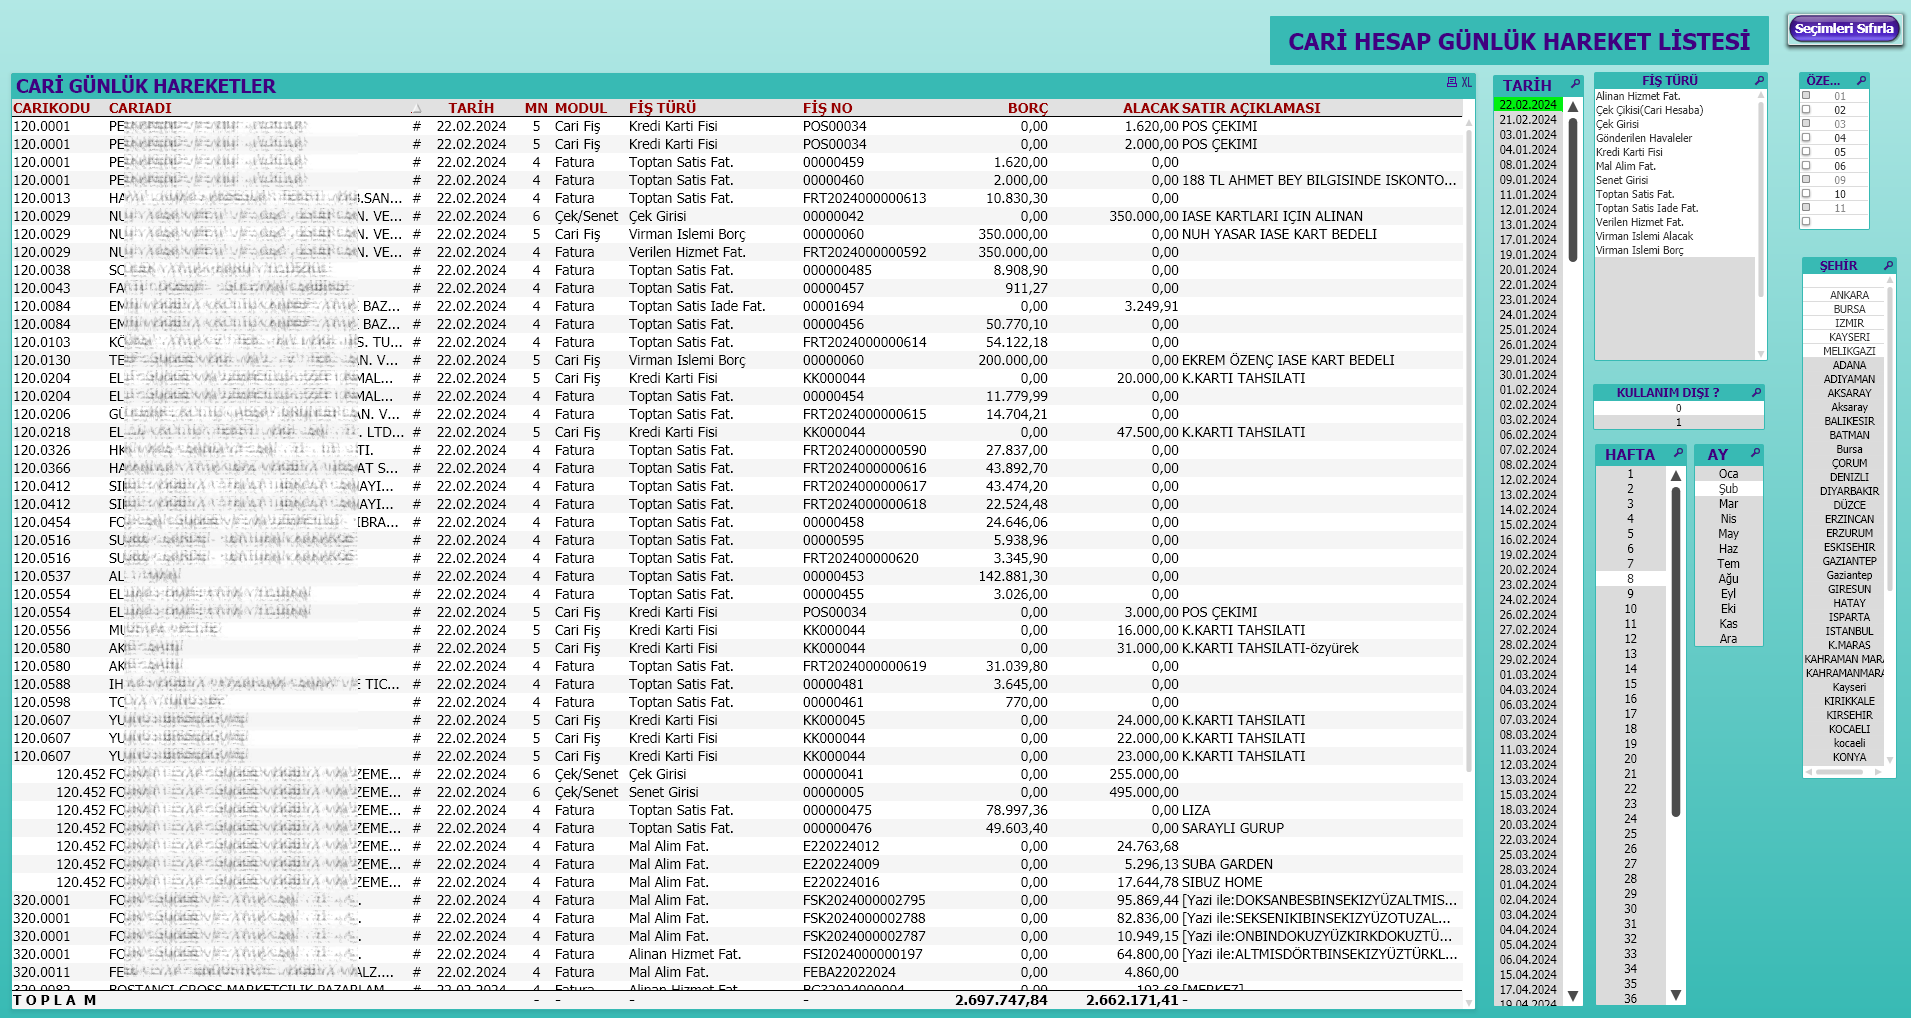Screen dimensions: 1911x1018
Task: Open search icon in FİŞ TÜRÜ list box
Action: [1759, 80]
